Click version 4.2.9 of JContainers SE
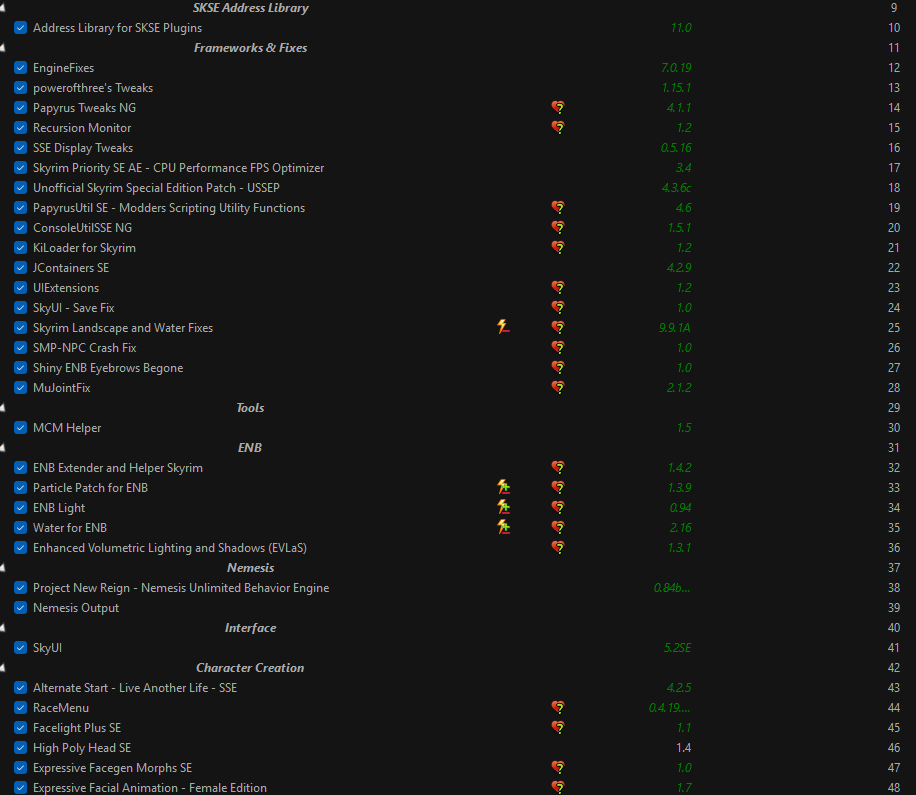916x795 pixels. (679, 268)
